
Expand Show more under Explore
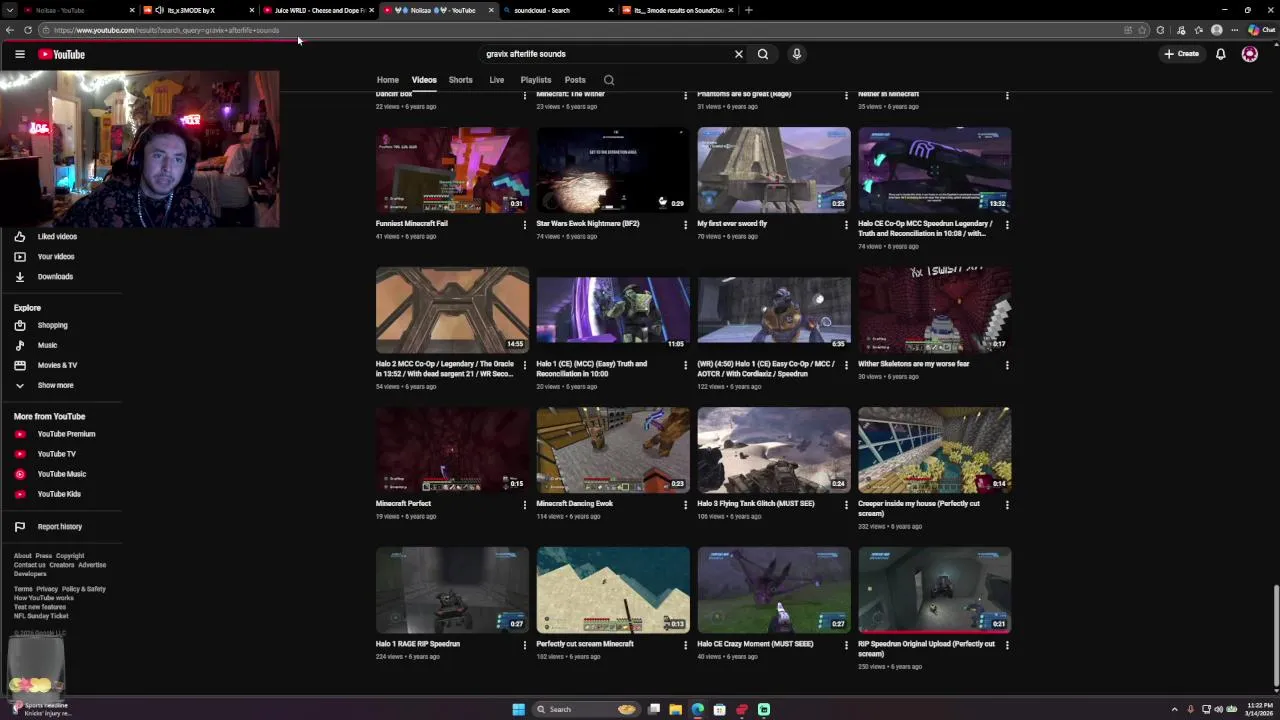tap(55, 385)
